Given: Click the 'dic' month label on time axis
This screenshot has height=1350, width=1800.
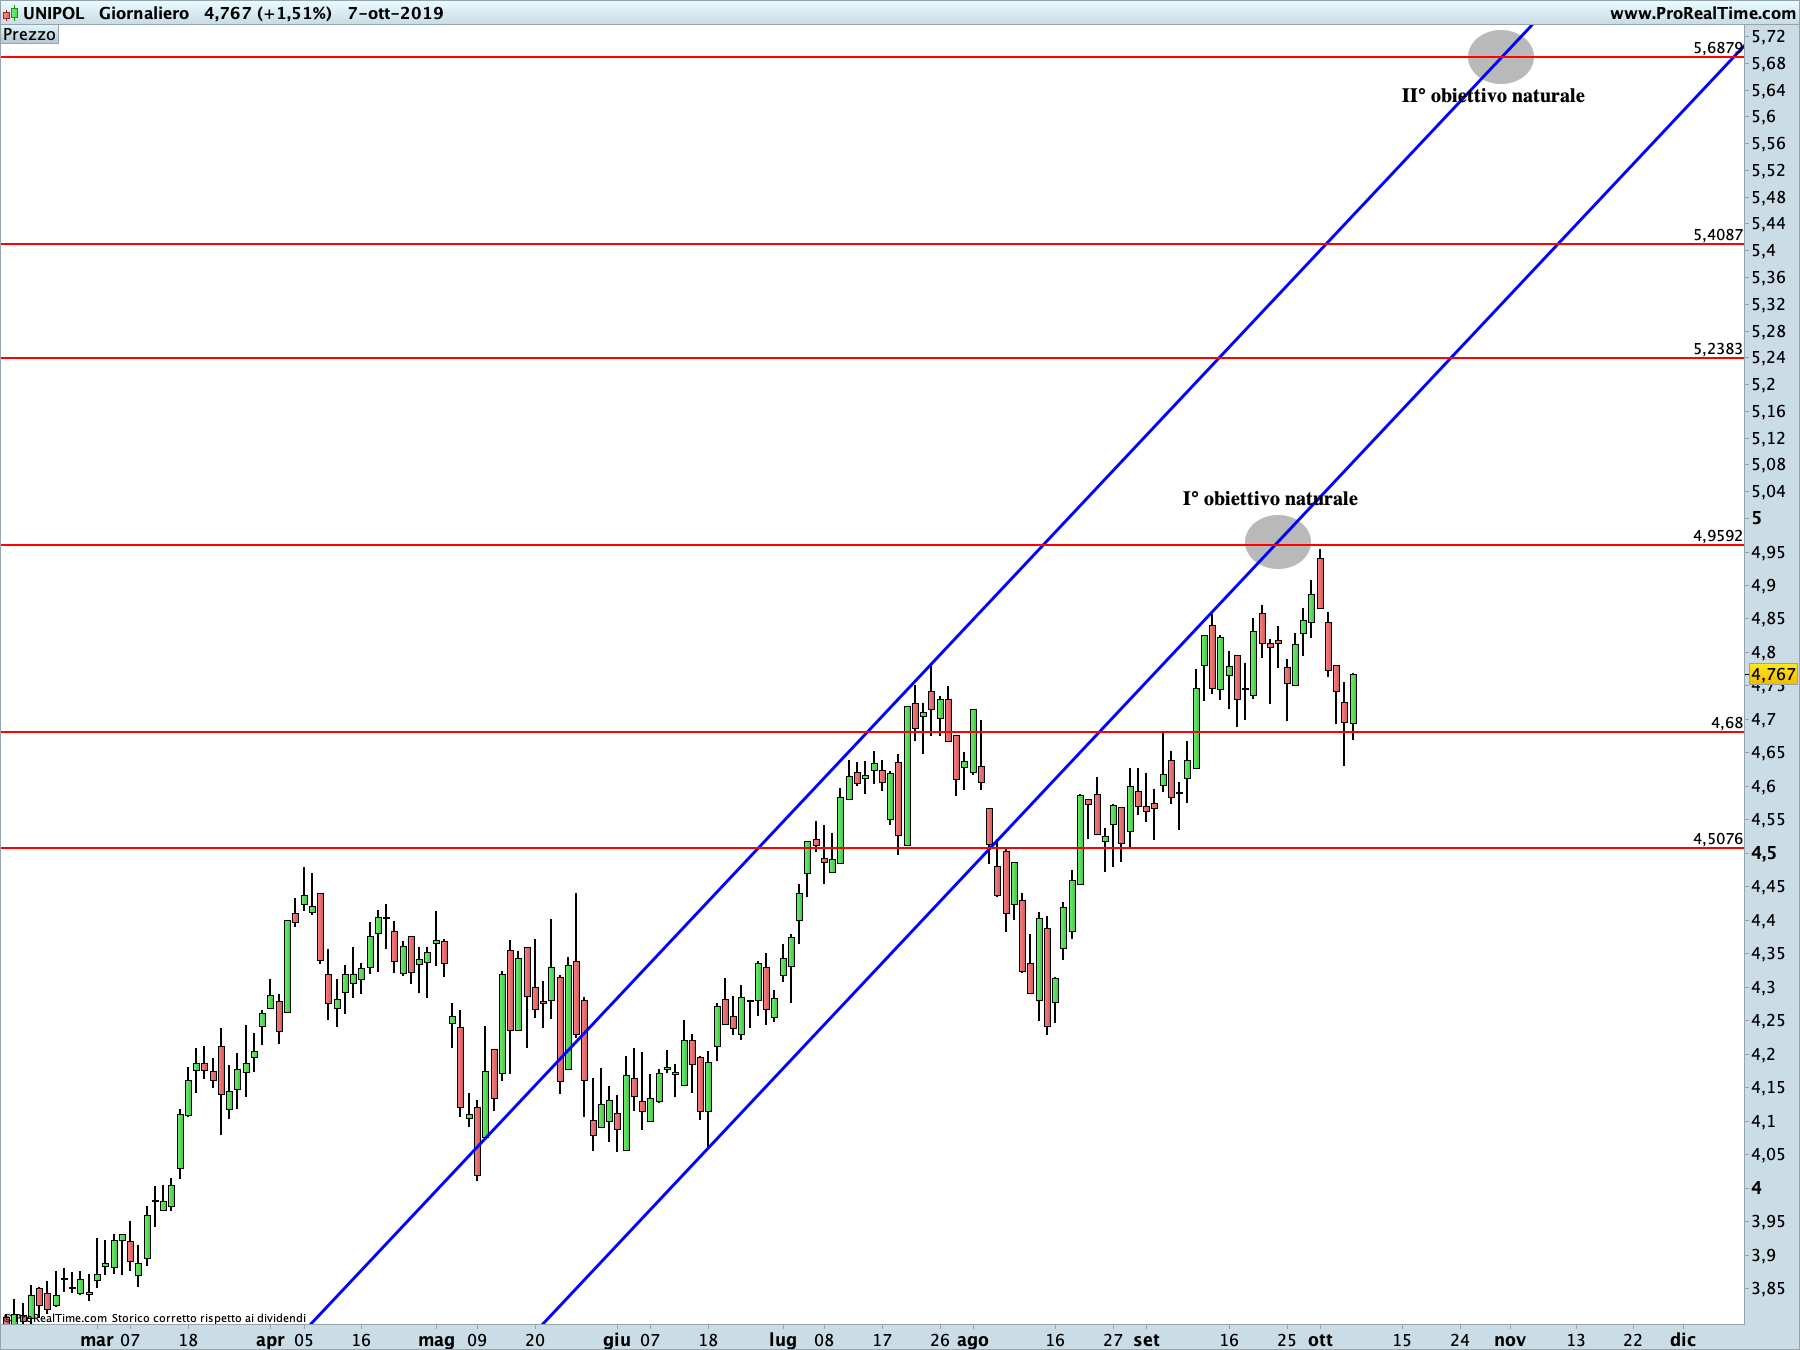Looking at the screenshot, I should (1683, 1340).
